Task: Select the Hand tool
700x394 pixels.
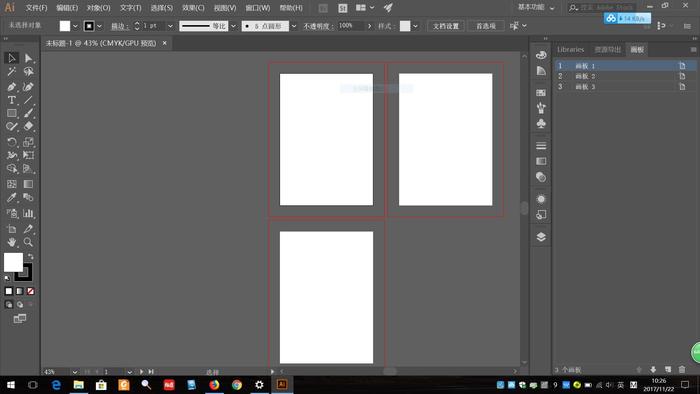Action: point(12,242)
